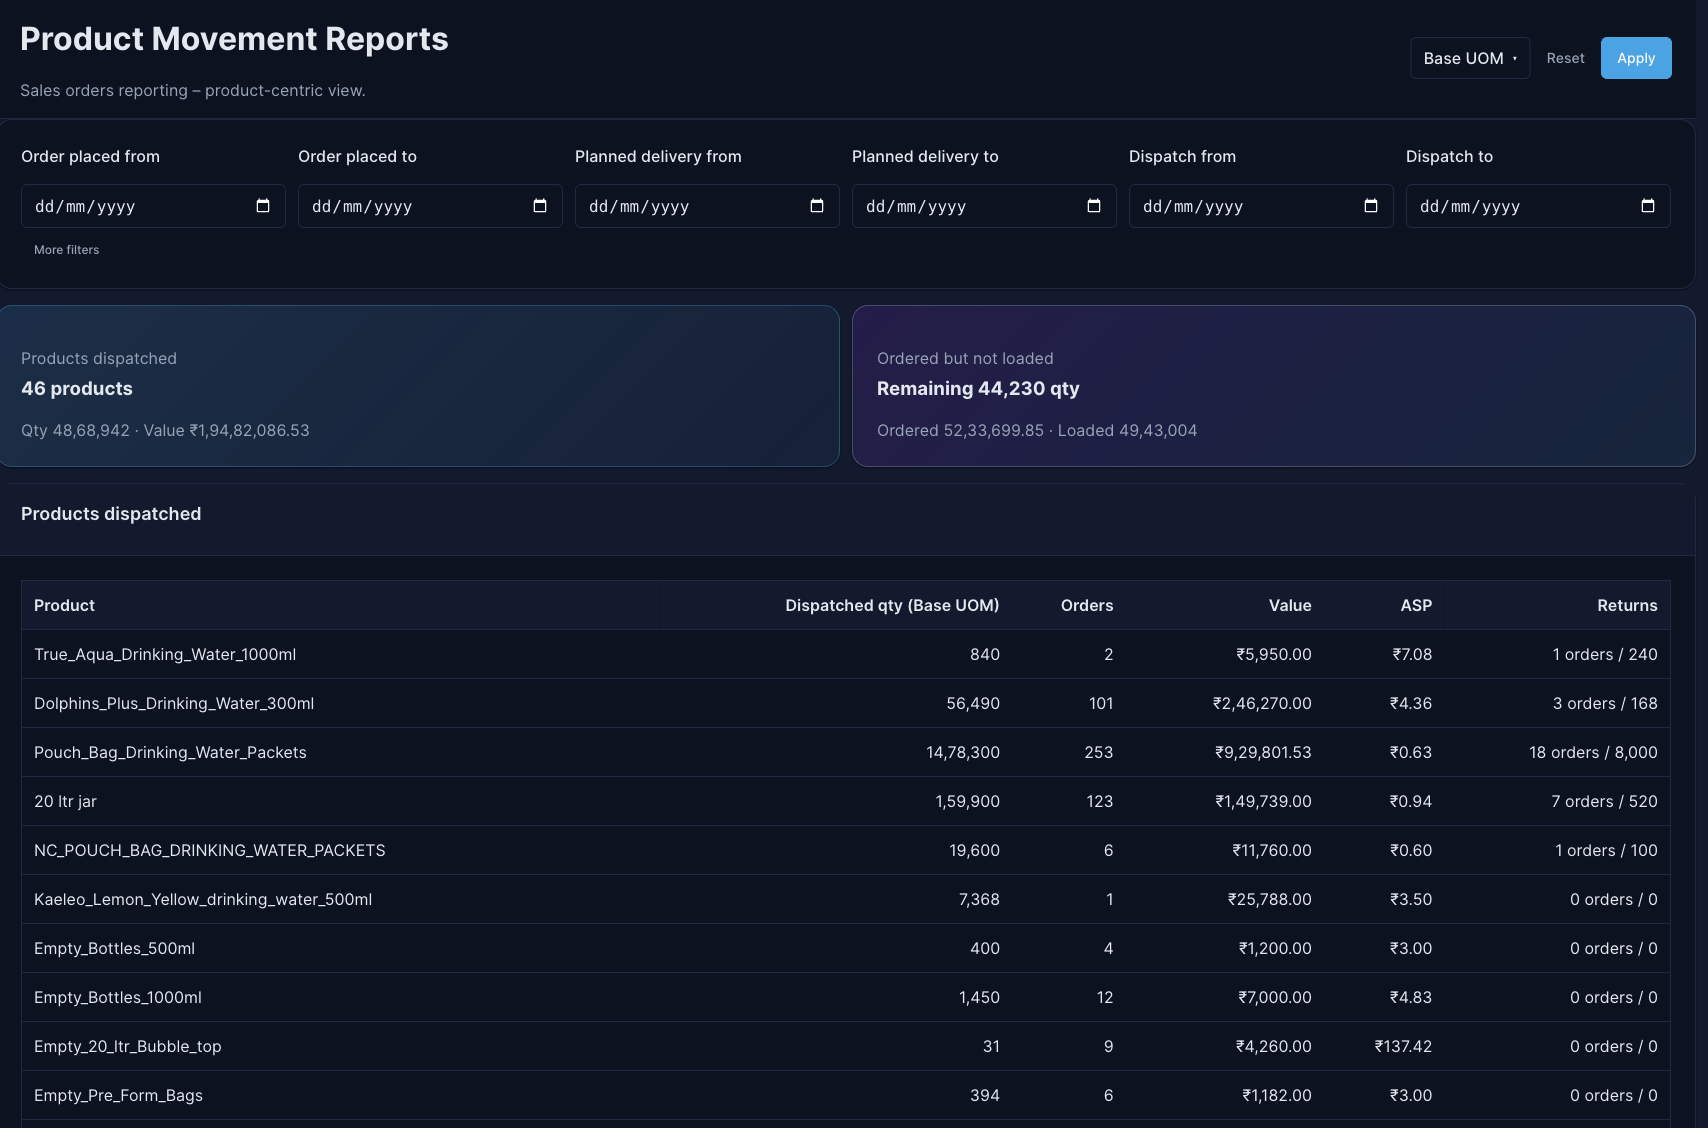Select the Products dispatched summary card

click(419, 386)
